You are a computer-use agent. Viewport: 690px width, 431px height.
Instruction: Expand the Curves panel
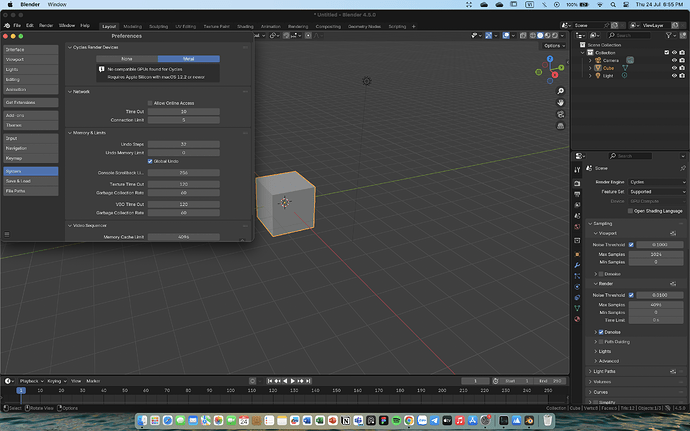click(591, 392)
